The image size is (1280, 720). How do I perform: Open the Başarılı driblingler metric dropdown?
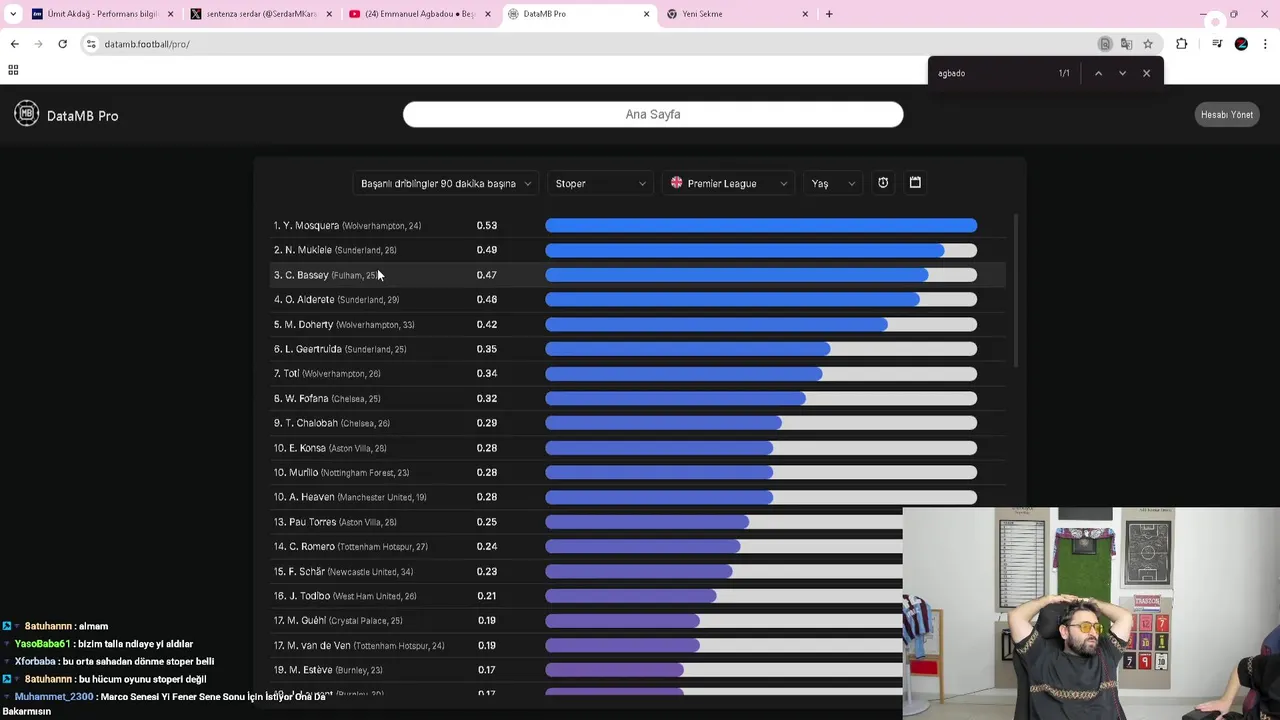pyautogui.click(x=446, y=184)
